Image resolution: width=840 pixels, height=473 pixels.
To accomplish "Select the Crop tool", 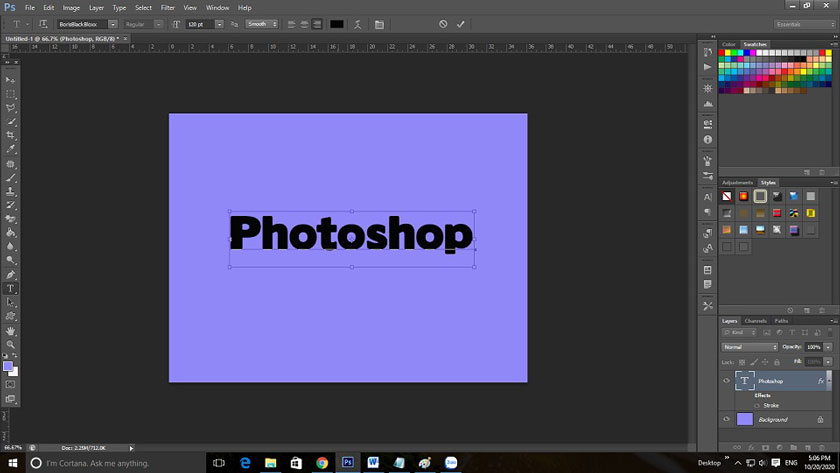I will click(10, 136).
